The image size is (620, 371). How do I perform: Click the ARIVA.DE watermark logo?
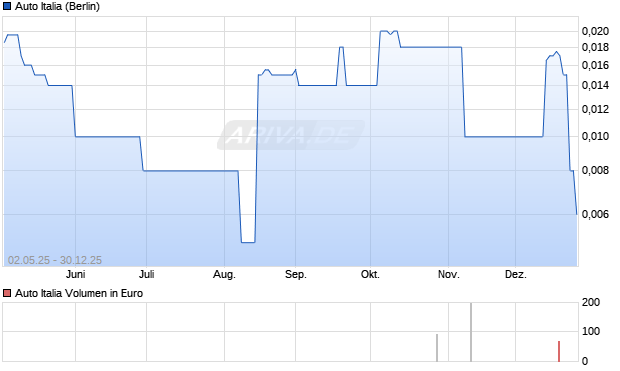click(x=291, y=135)
